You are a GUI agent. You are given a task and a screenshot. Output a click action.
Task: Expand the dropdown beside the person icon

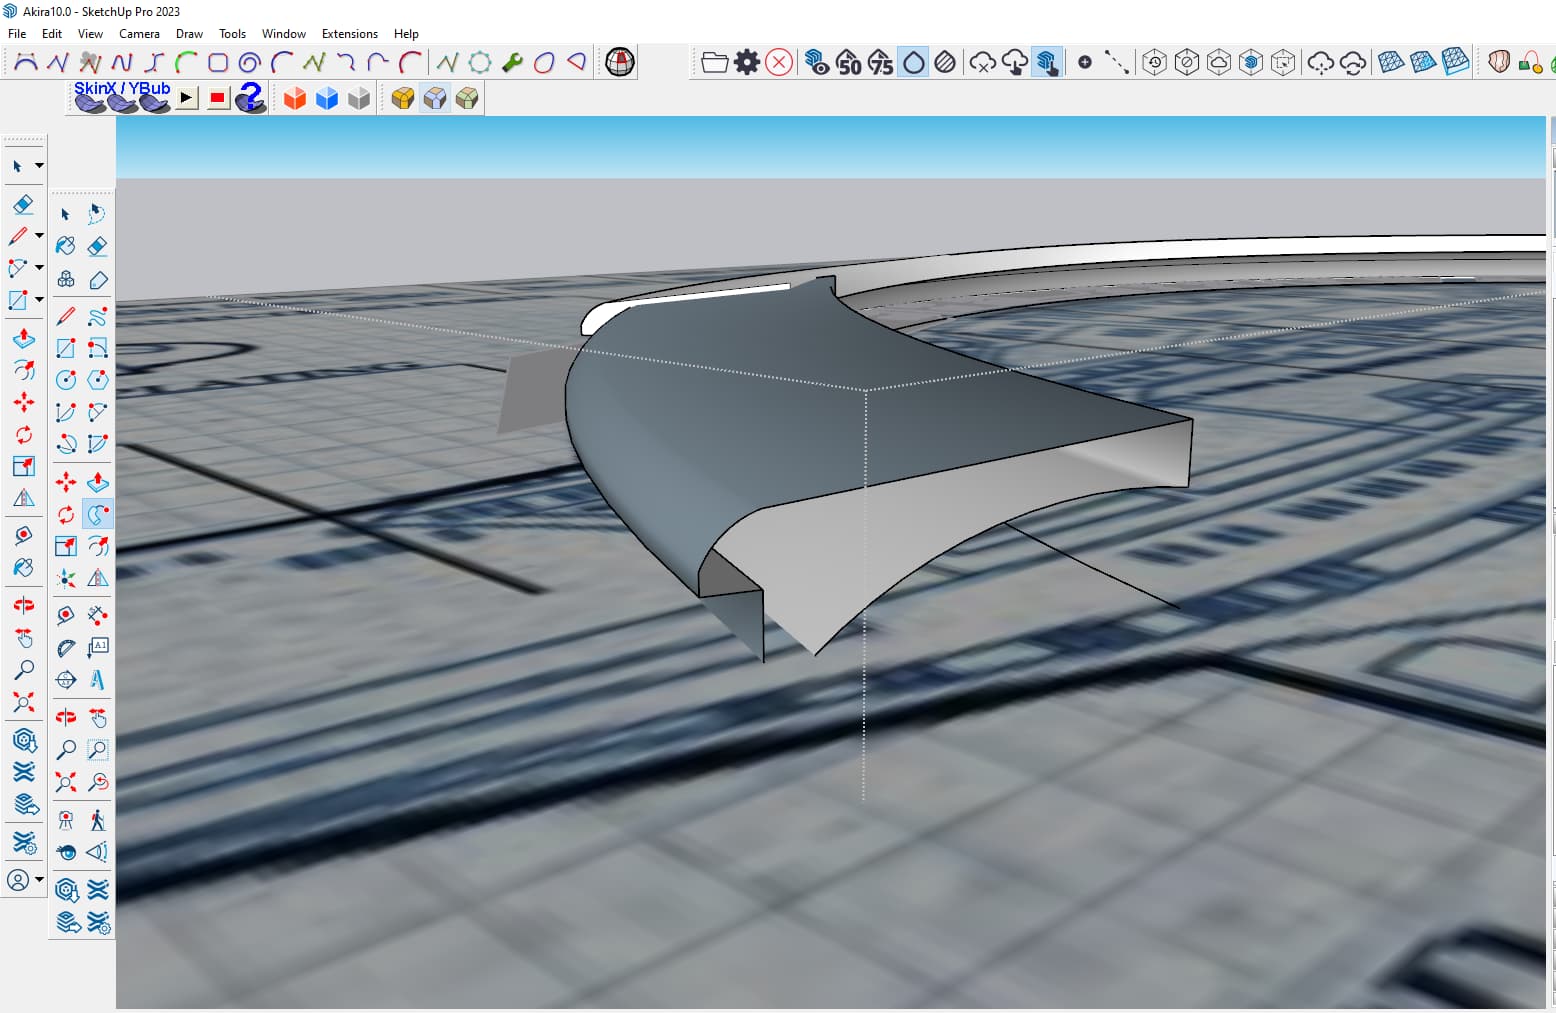[x=38, y=880]
